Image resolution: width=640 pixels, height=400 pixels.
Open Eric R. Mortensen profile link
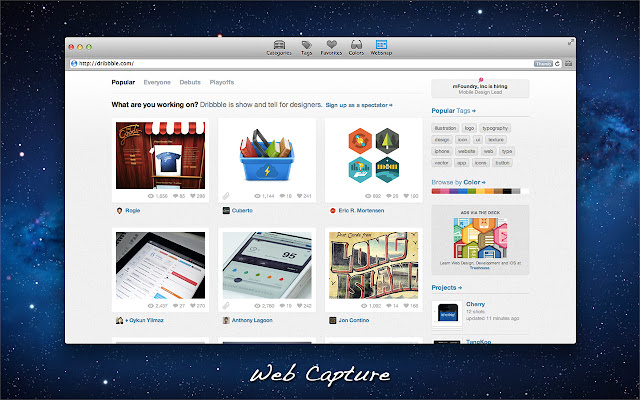click(361, 211)
